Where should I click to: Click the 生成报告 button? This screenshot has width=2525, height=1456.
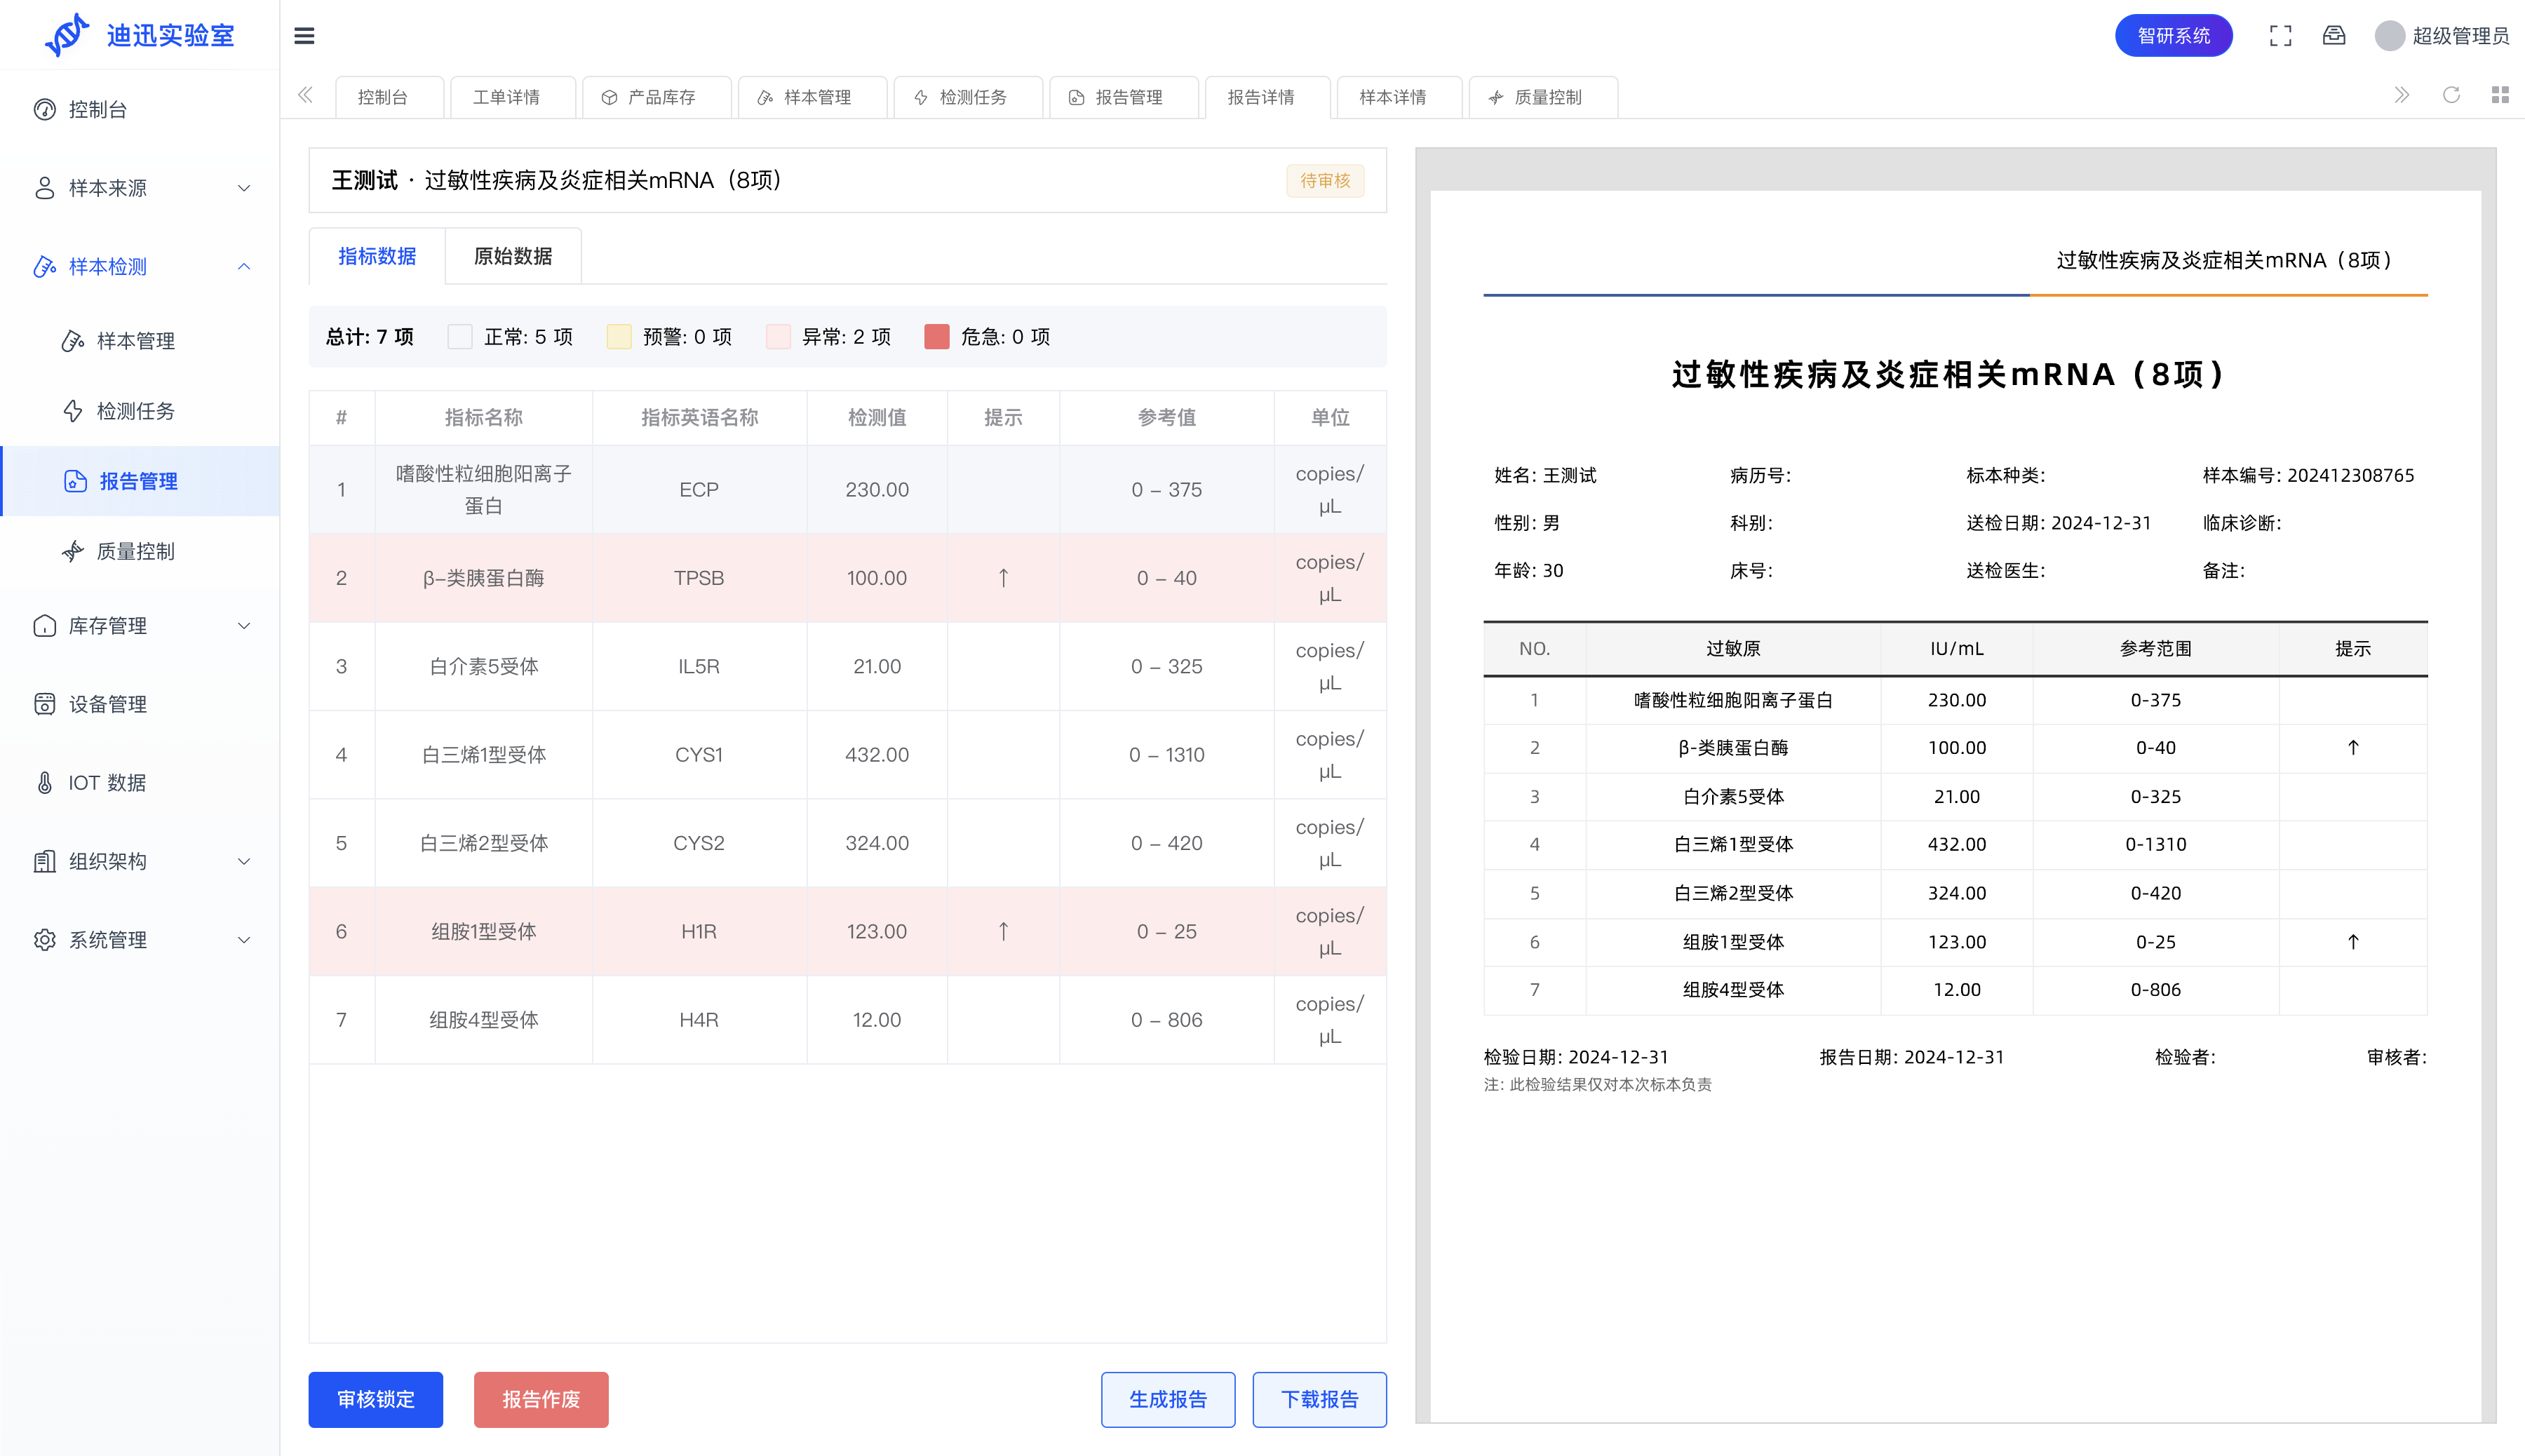(1168, 1400)
